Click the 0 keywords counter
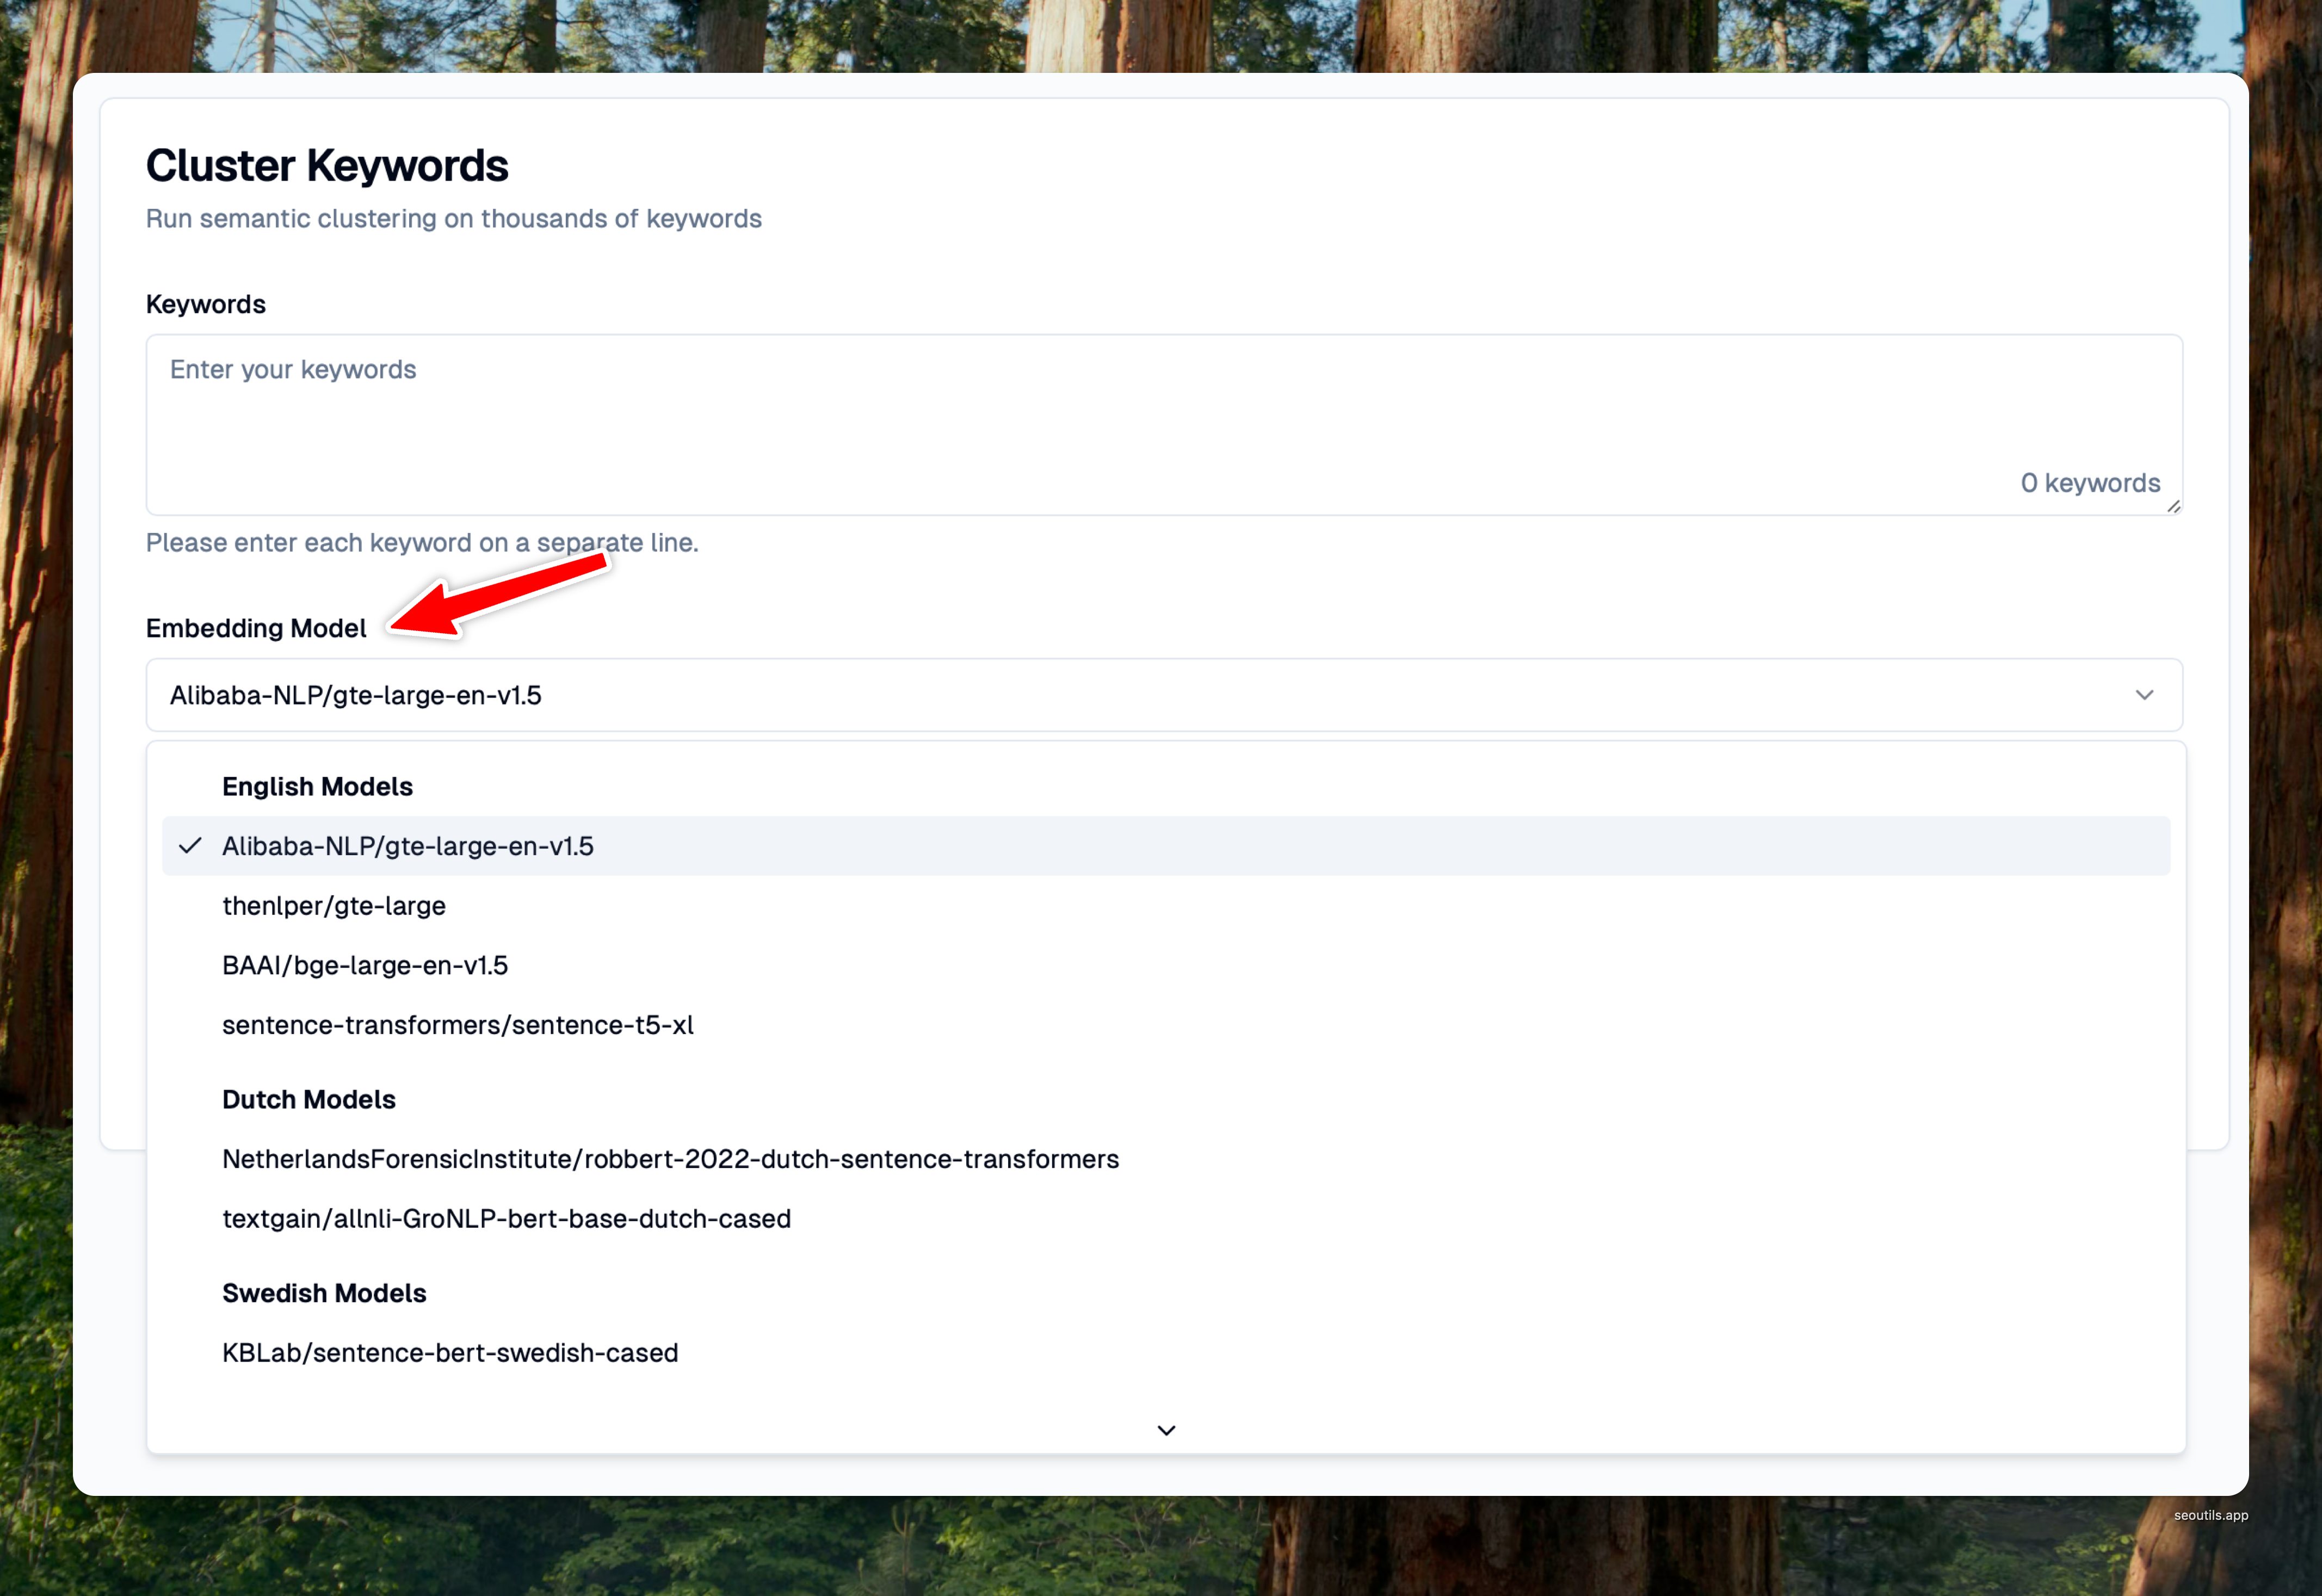This screenshot has height=1596, width=2322. (2090, 483)
